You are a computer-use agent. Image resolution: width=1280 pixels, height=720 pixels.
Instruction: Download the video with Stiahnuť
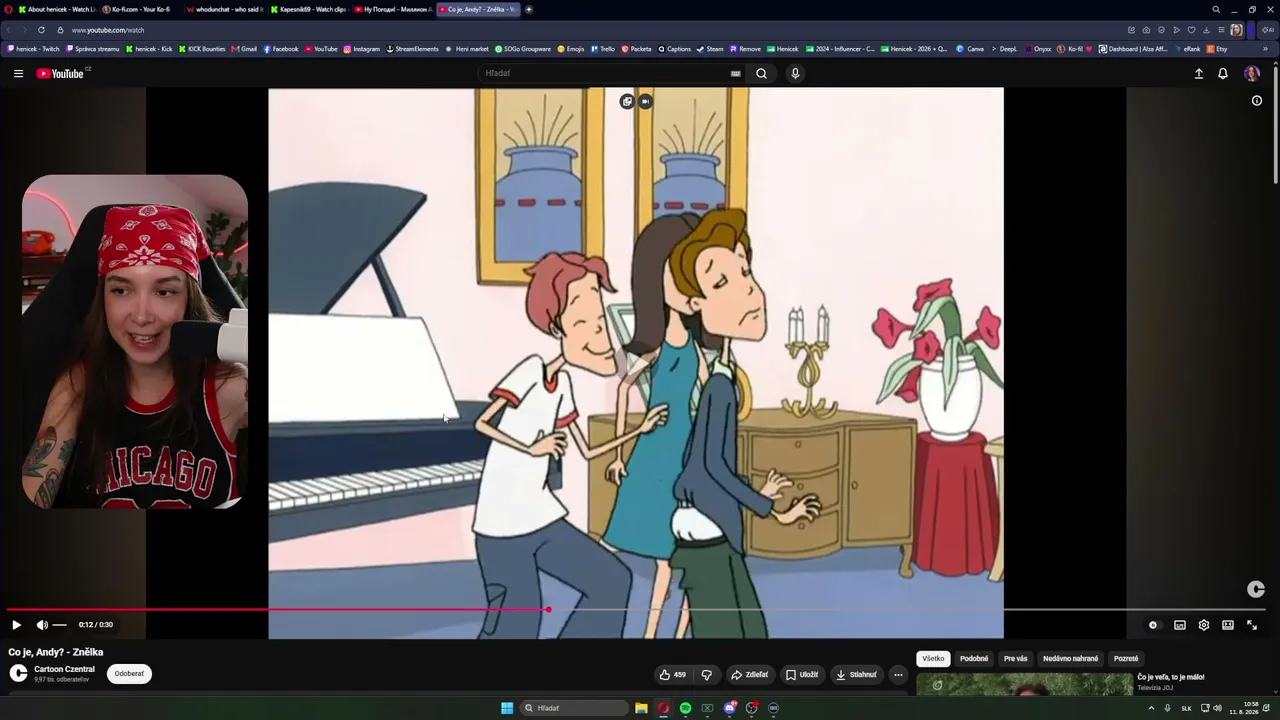856,675
